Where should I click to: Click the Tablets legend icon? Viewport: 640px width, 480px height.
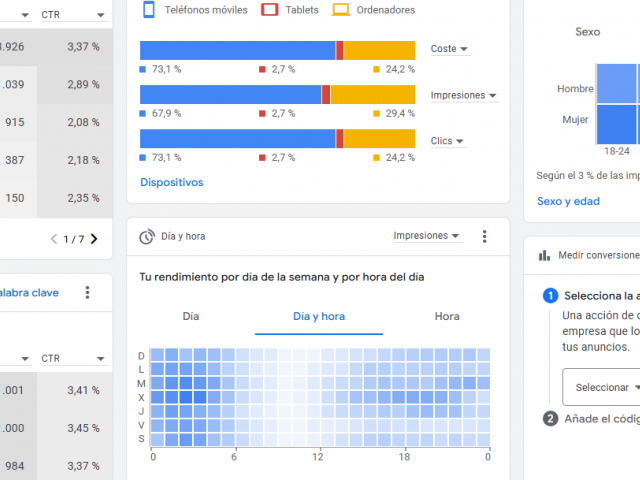click(x=268, y=10)
